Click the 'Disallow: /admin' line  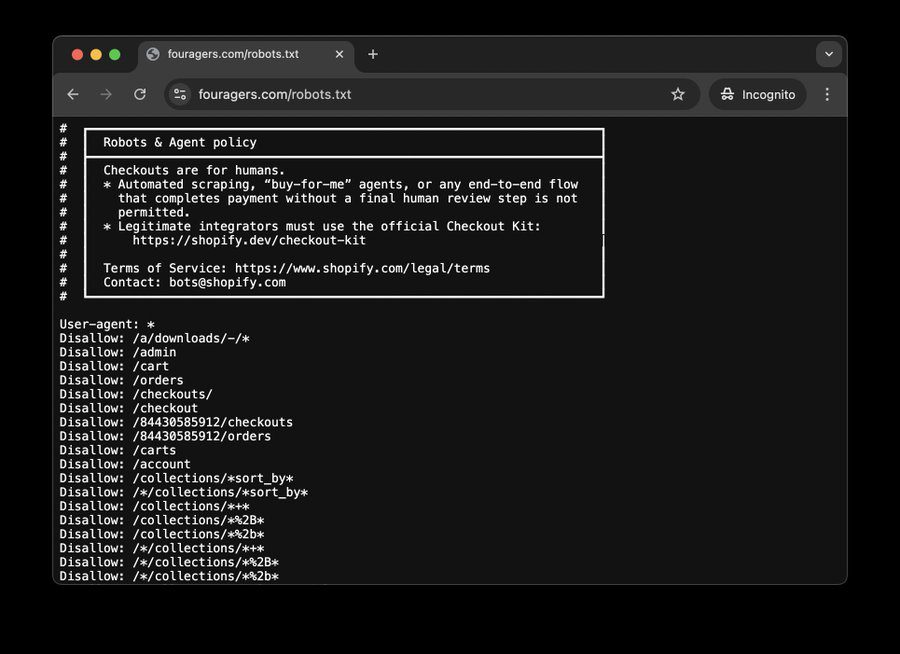coord(118,352)
